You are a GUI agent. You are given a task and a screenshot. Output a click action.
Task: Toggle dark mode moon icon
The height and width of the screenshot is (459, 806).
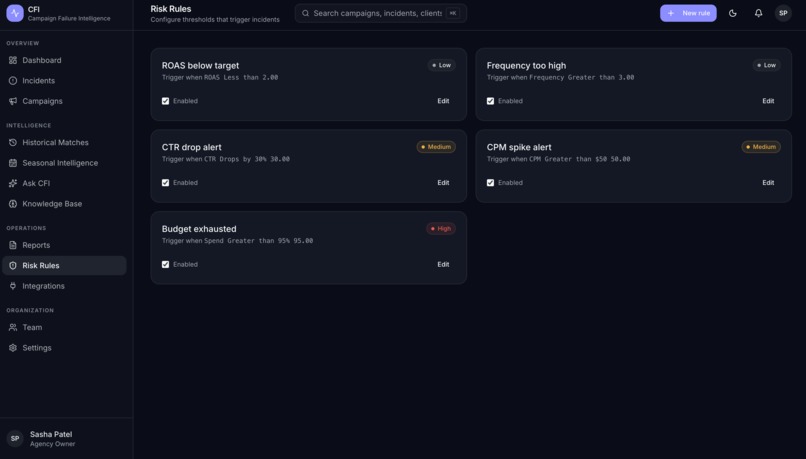732,13
